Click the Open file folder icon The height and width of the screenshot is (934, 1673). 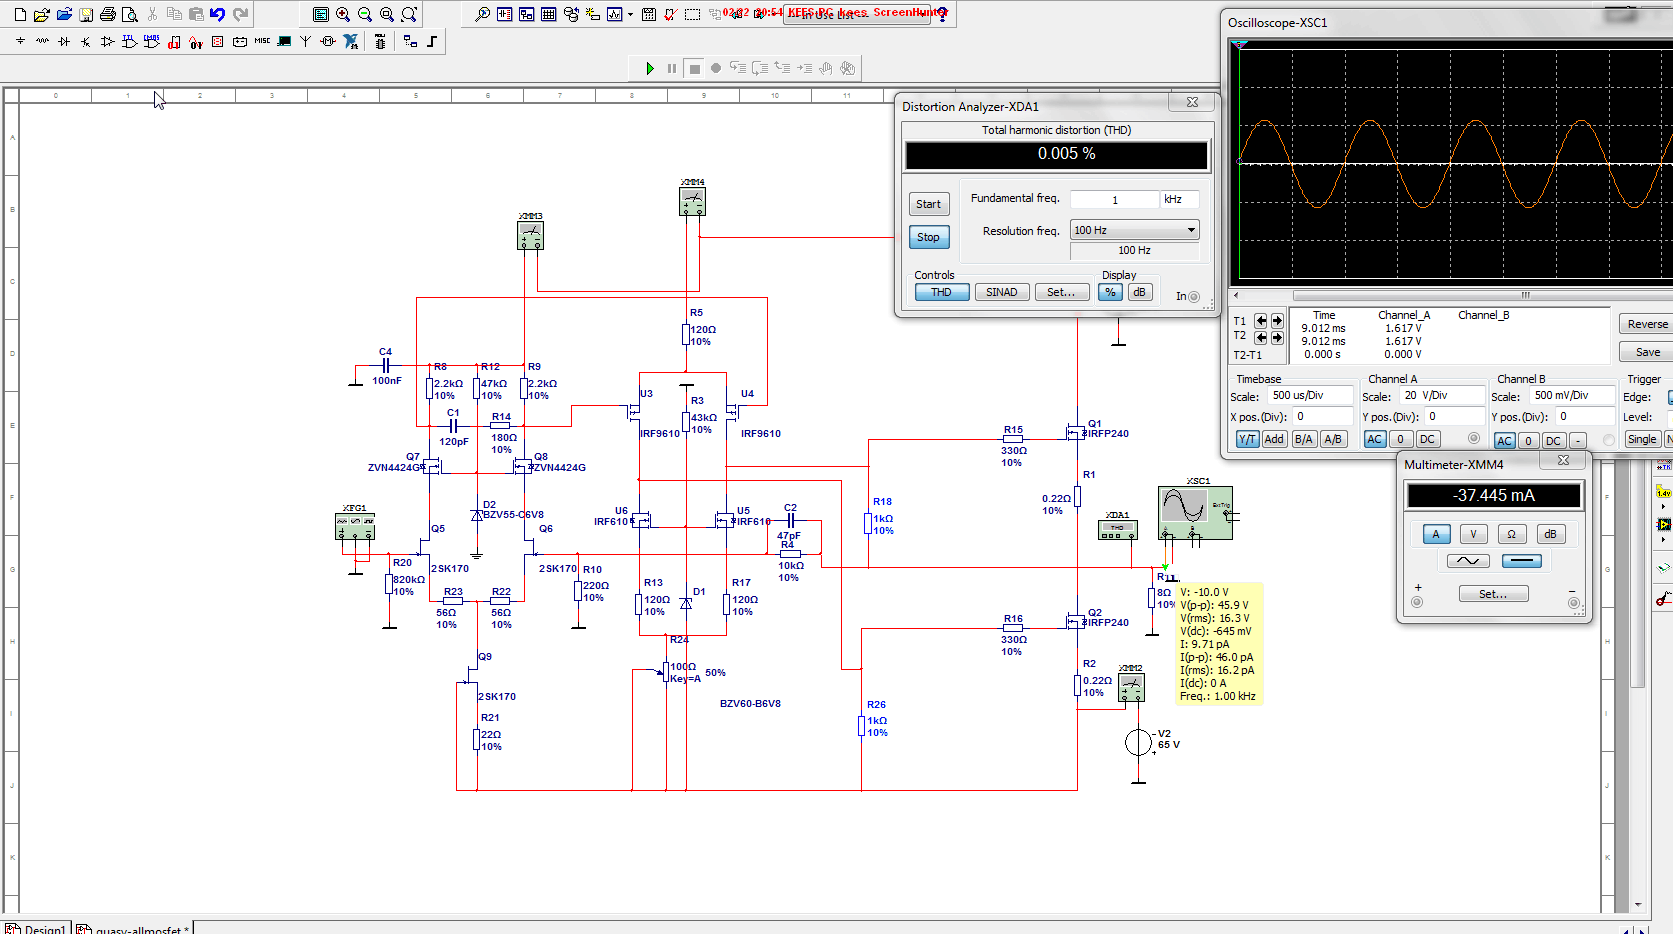coord(41,15)
